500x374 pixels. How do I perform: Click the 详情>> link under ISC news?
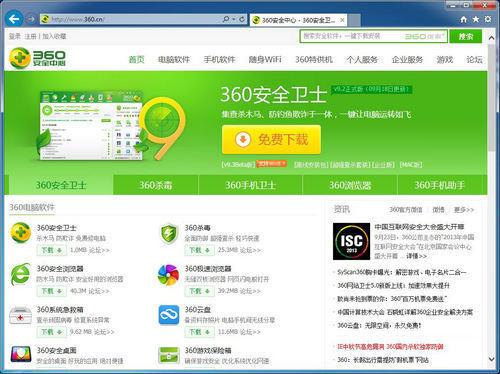pyautogui.click(x=416, y=256)
